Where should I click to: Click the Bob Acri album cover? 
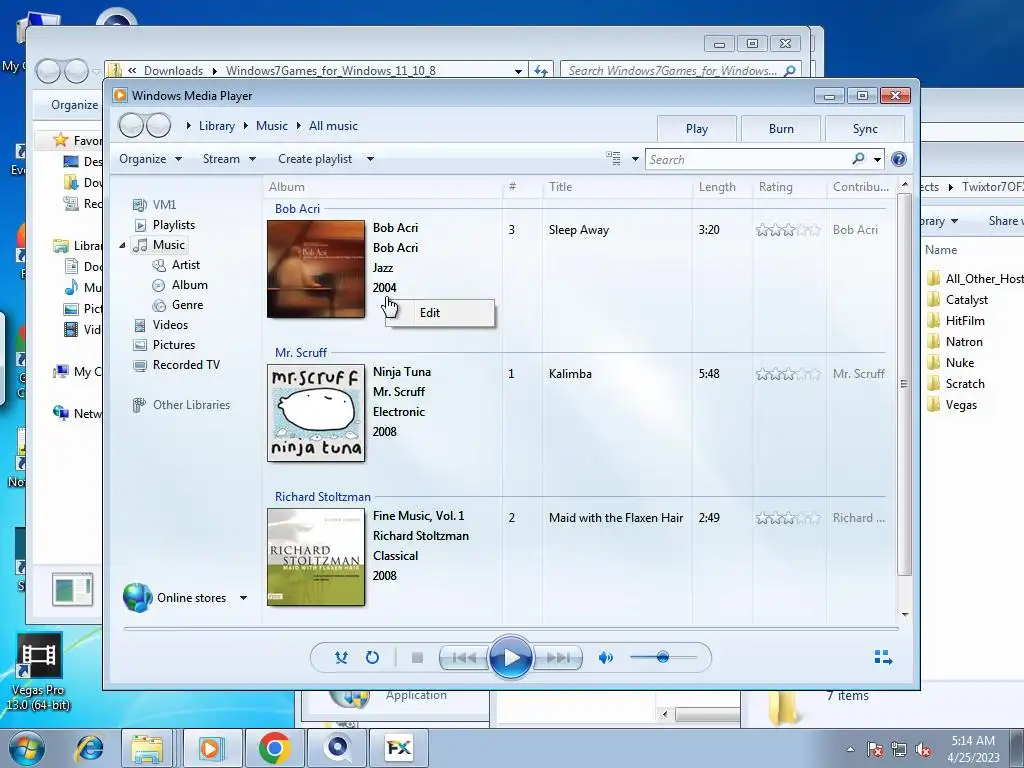[x=316, y=269]
